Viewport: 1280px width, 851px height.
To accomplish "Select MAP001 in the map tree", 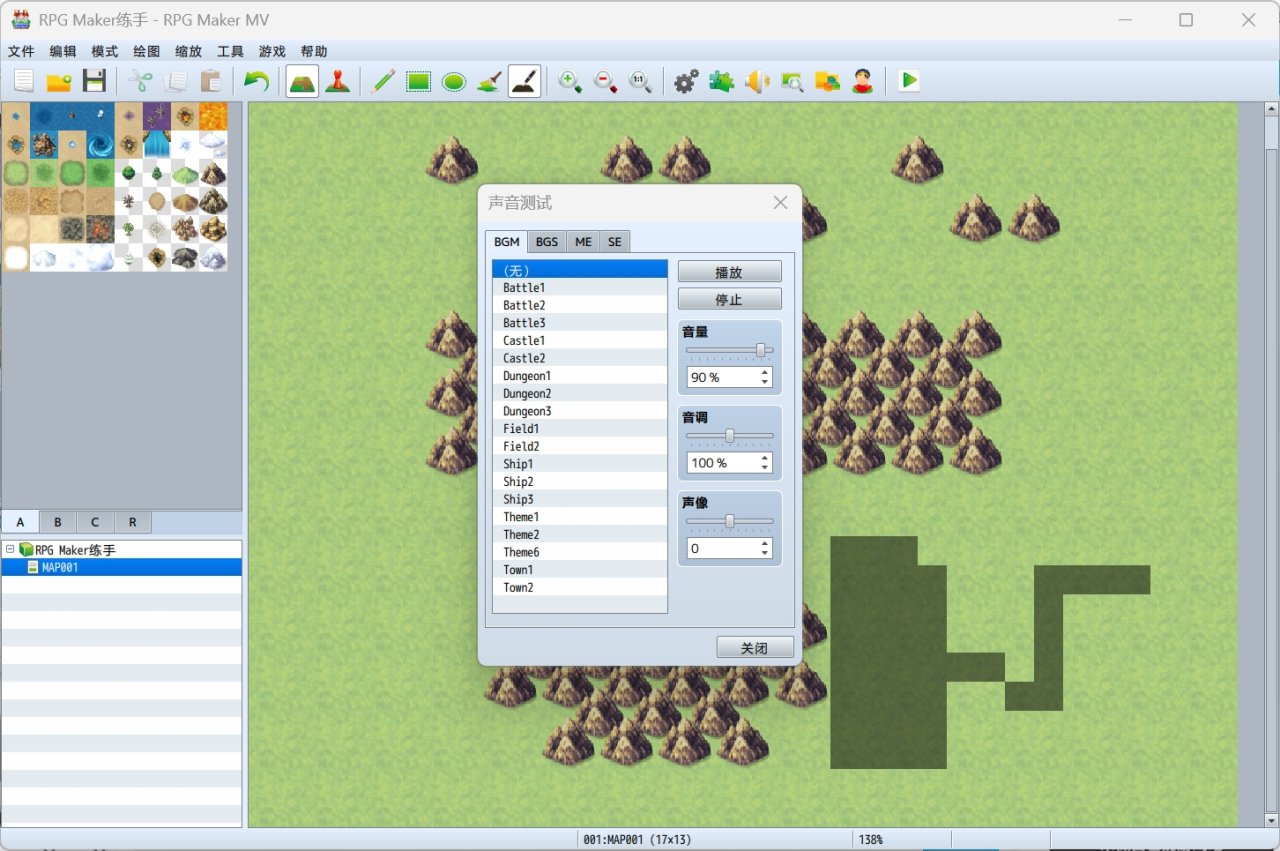I will pos(121,567).
